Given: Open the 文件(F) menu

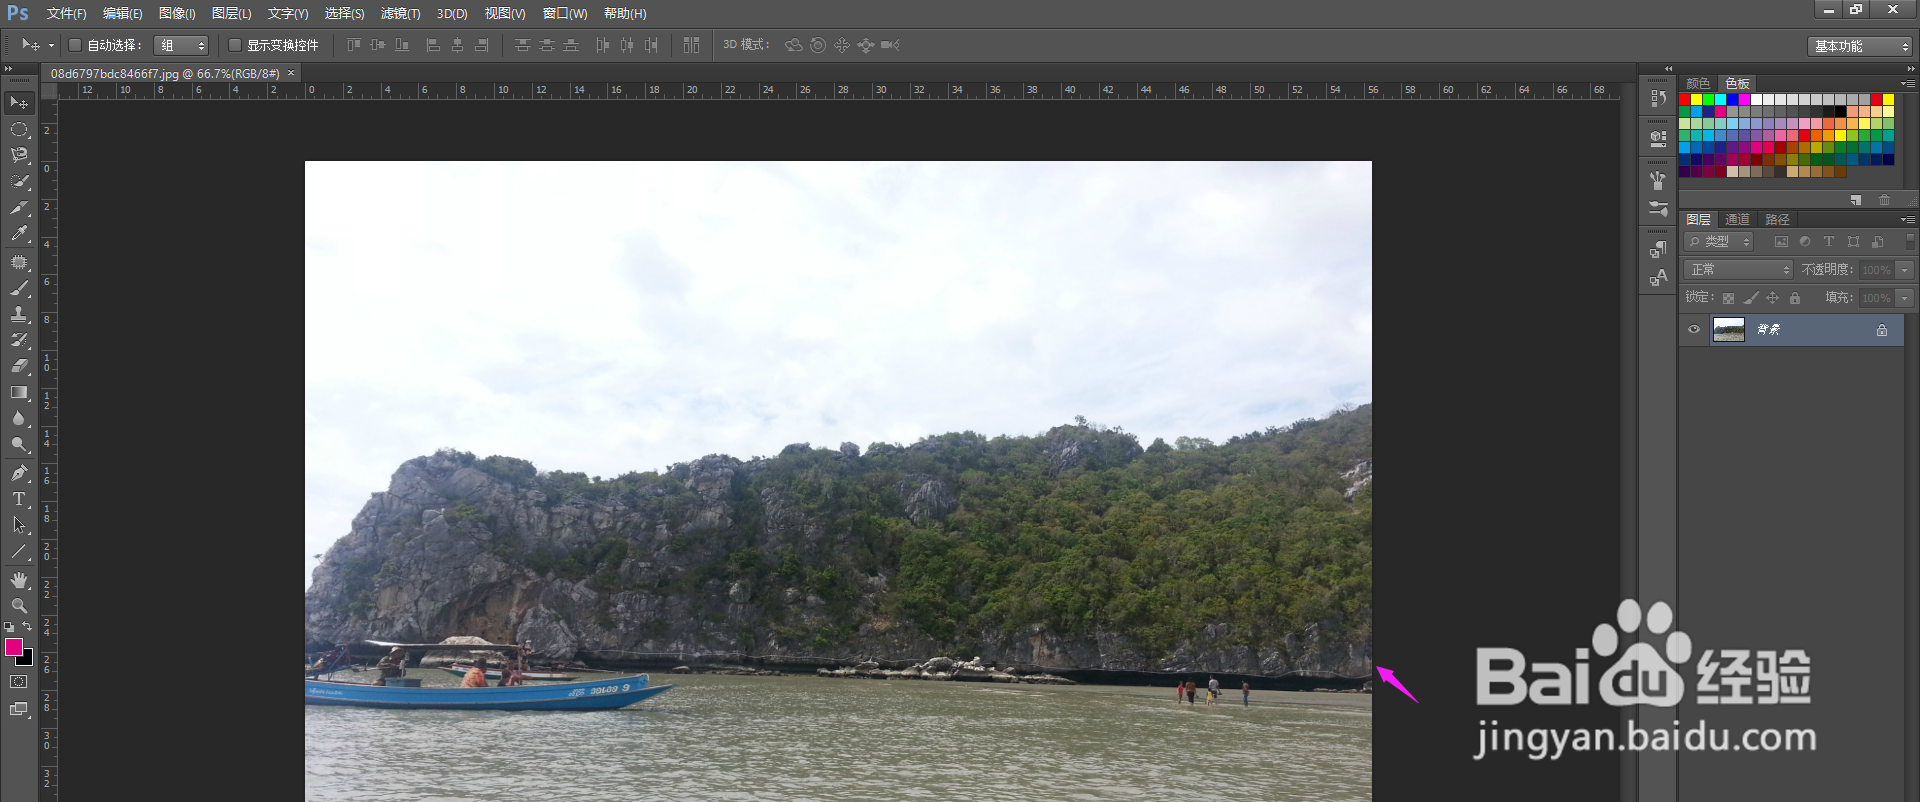Looking at the screenshot, I should [x=67, y=13].
